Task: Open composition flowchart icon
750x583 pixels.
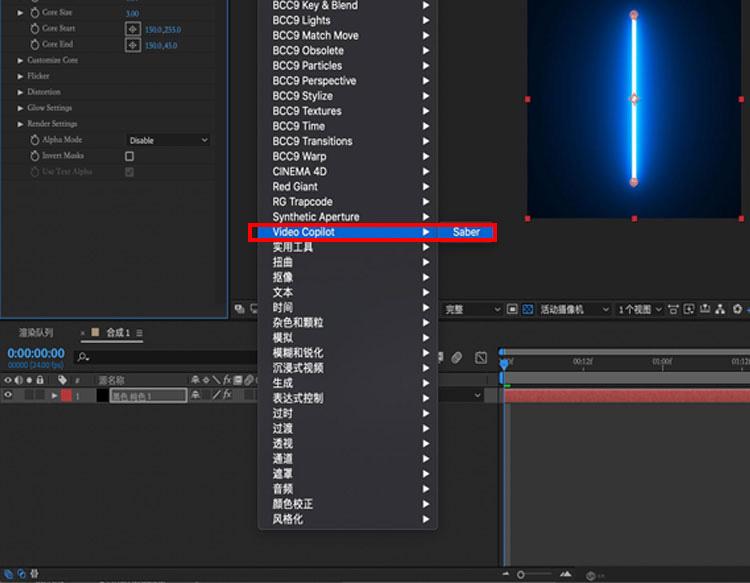Action: coord(720,309)
